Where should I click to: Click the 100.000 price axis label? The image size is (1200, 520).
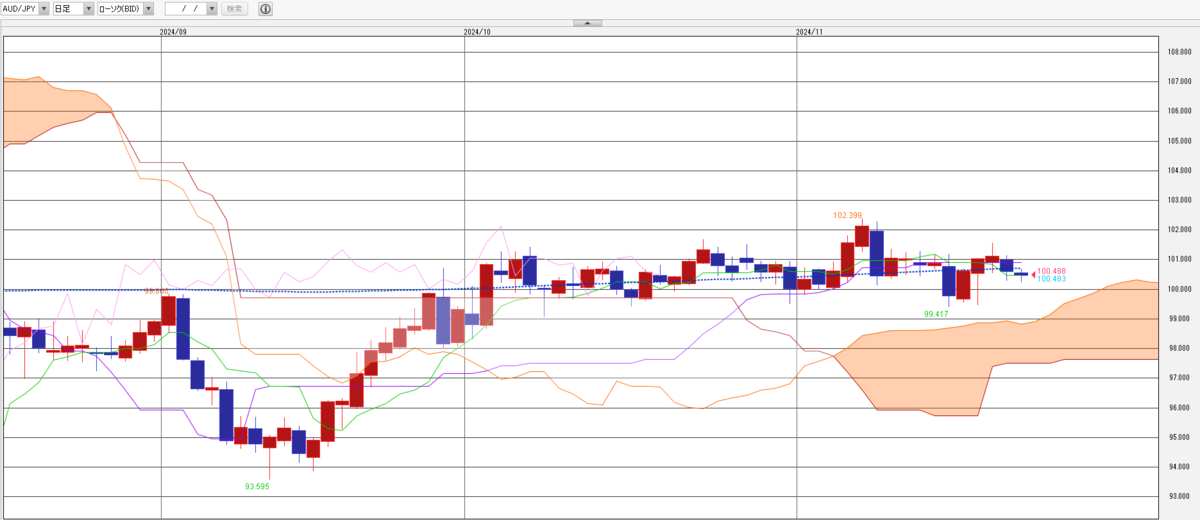click(1181, 289)
